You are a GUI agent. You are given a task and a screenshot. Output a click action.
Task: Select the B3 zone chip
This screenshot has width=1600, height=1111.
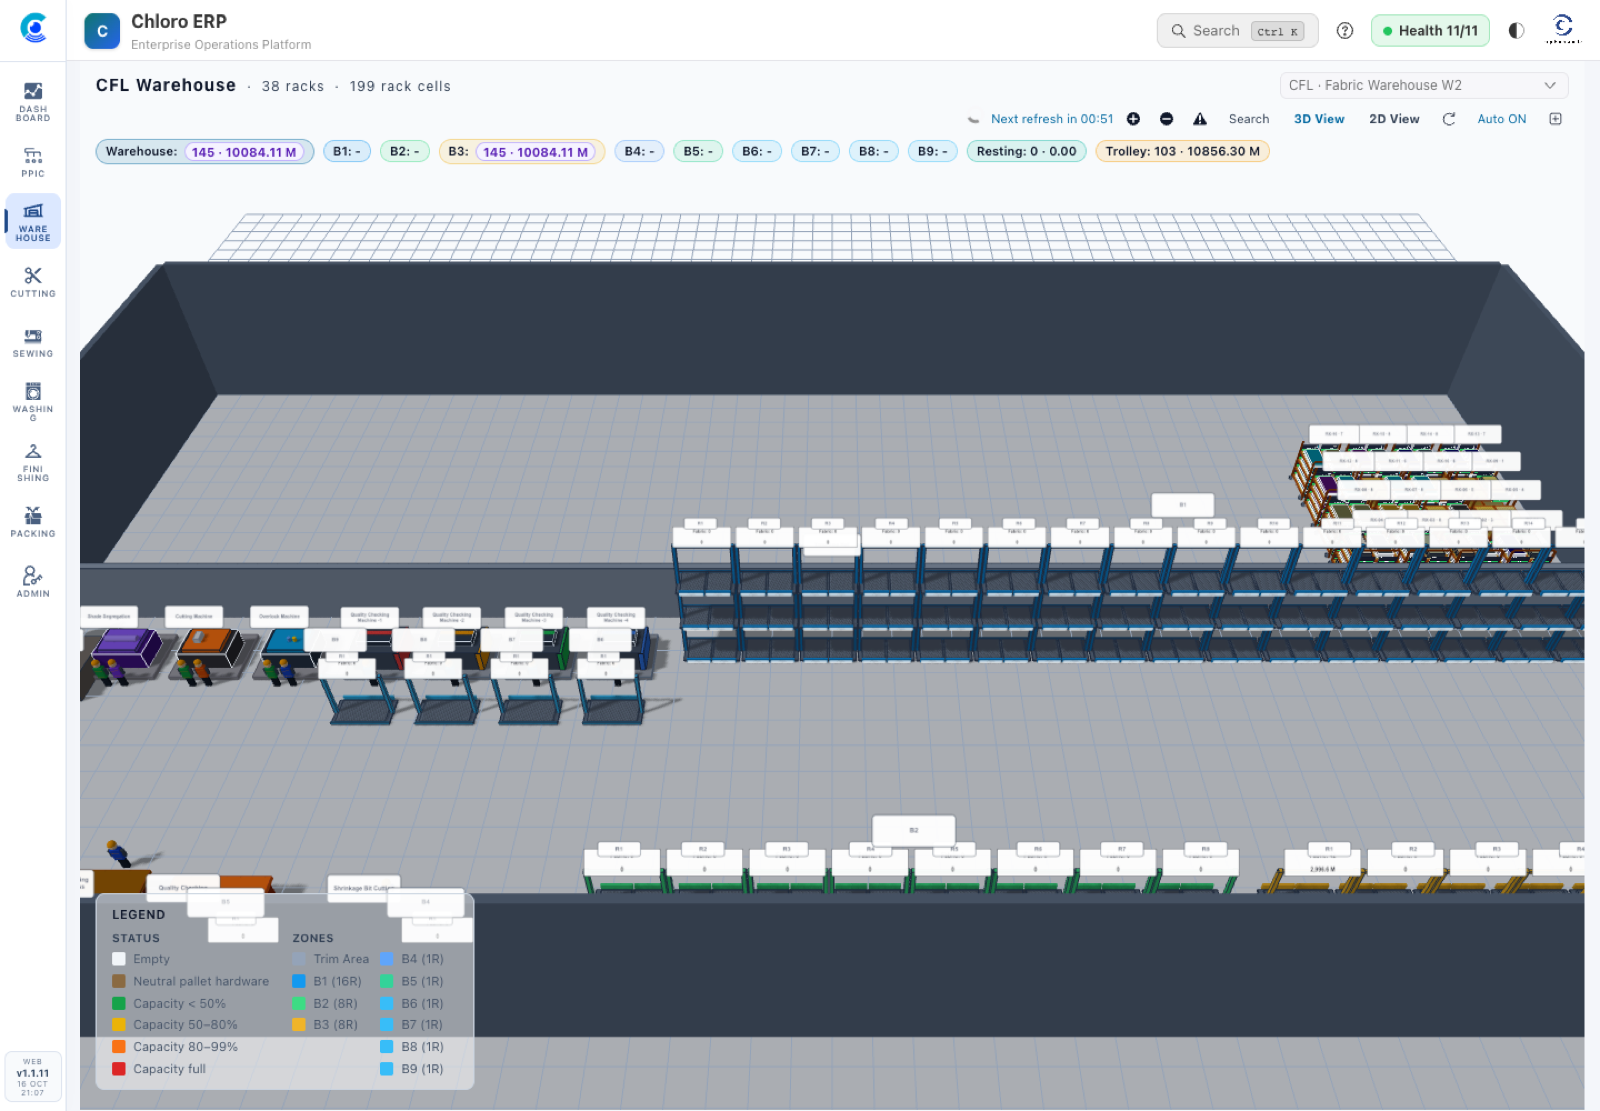point(522,152)
